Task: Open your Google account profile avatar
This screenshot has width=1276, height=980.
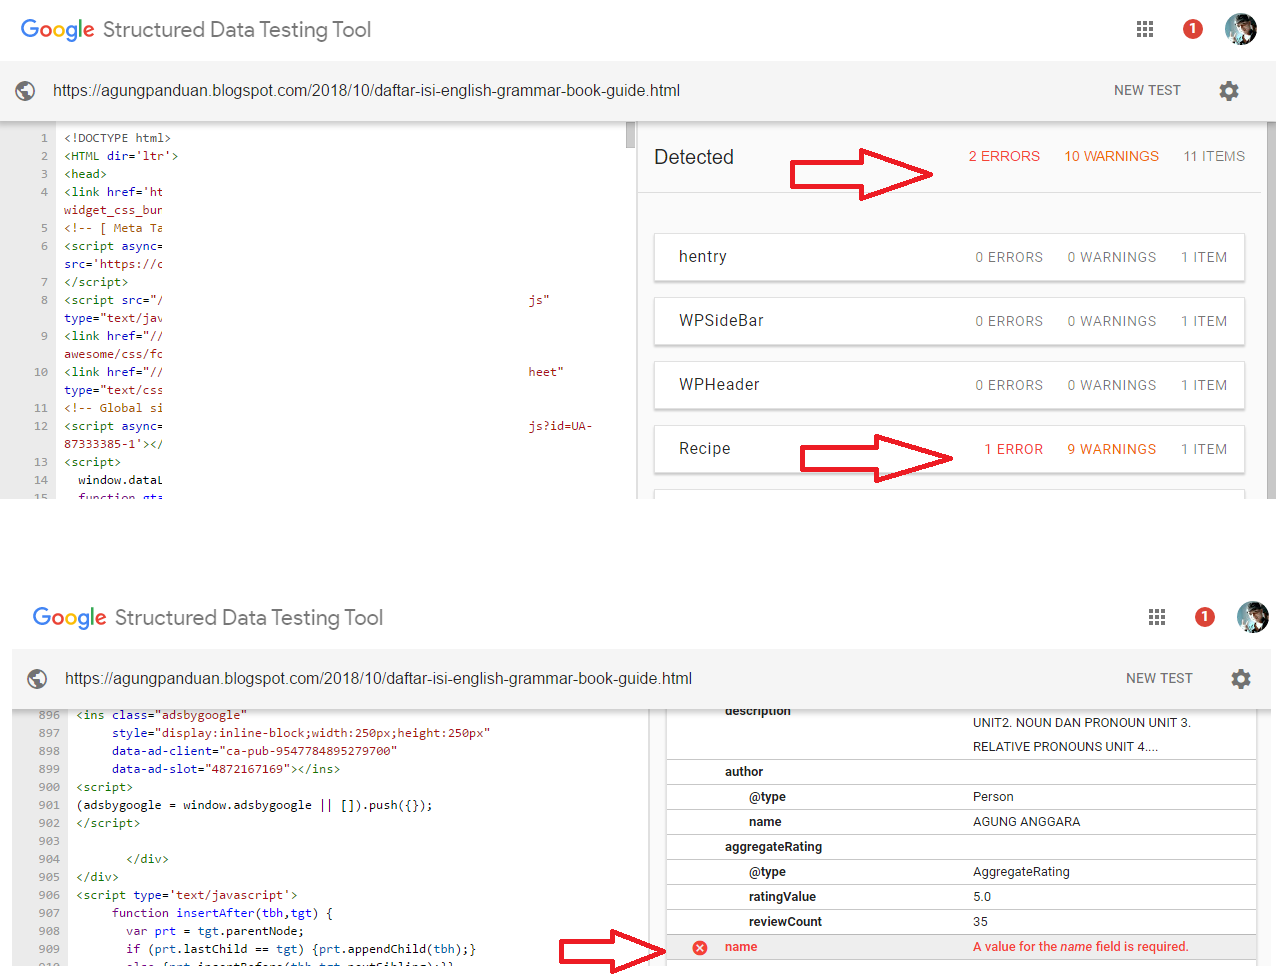Action: [1241, 29]
